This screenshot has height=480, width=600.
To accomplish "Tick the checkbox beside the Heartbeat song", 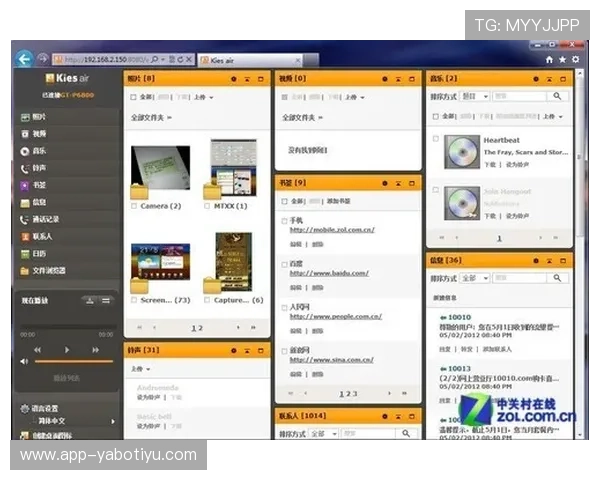I will [435, 139].
